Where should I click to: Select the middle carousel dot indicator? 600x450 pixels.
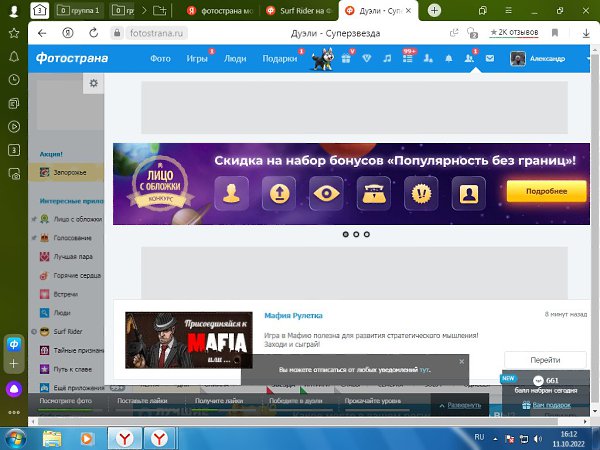click(x=356, y=234)
